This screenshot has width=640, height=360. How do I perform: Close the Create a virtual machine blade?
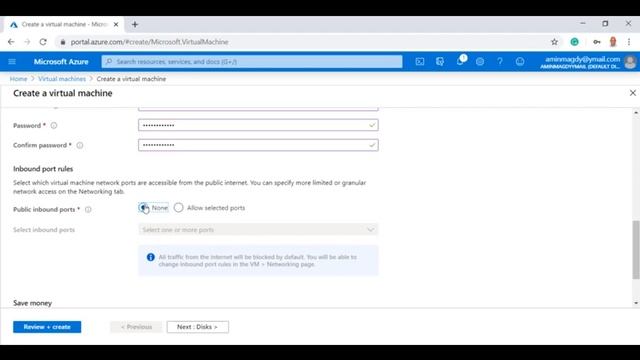pos(633,93)
